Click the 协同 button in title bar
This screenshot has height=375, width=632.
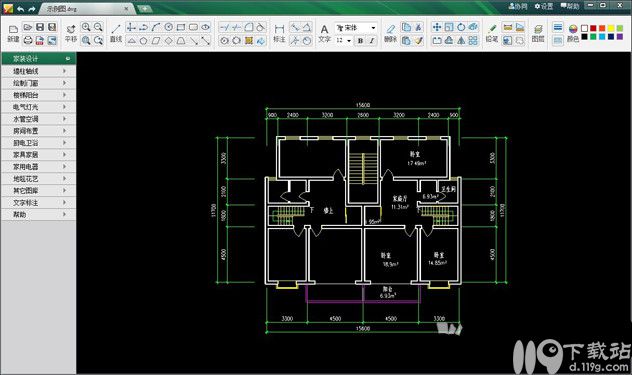(x=518, y=6)
